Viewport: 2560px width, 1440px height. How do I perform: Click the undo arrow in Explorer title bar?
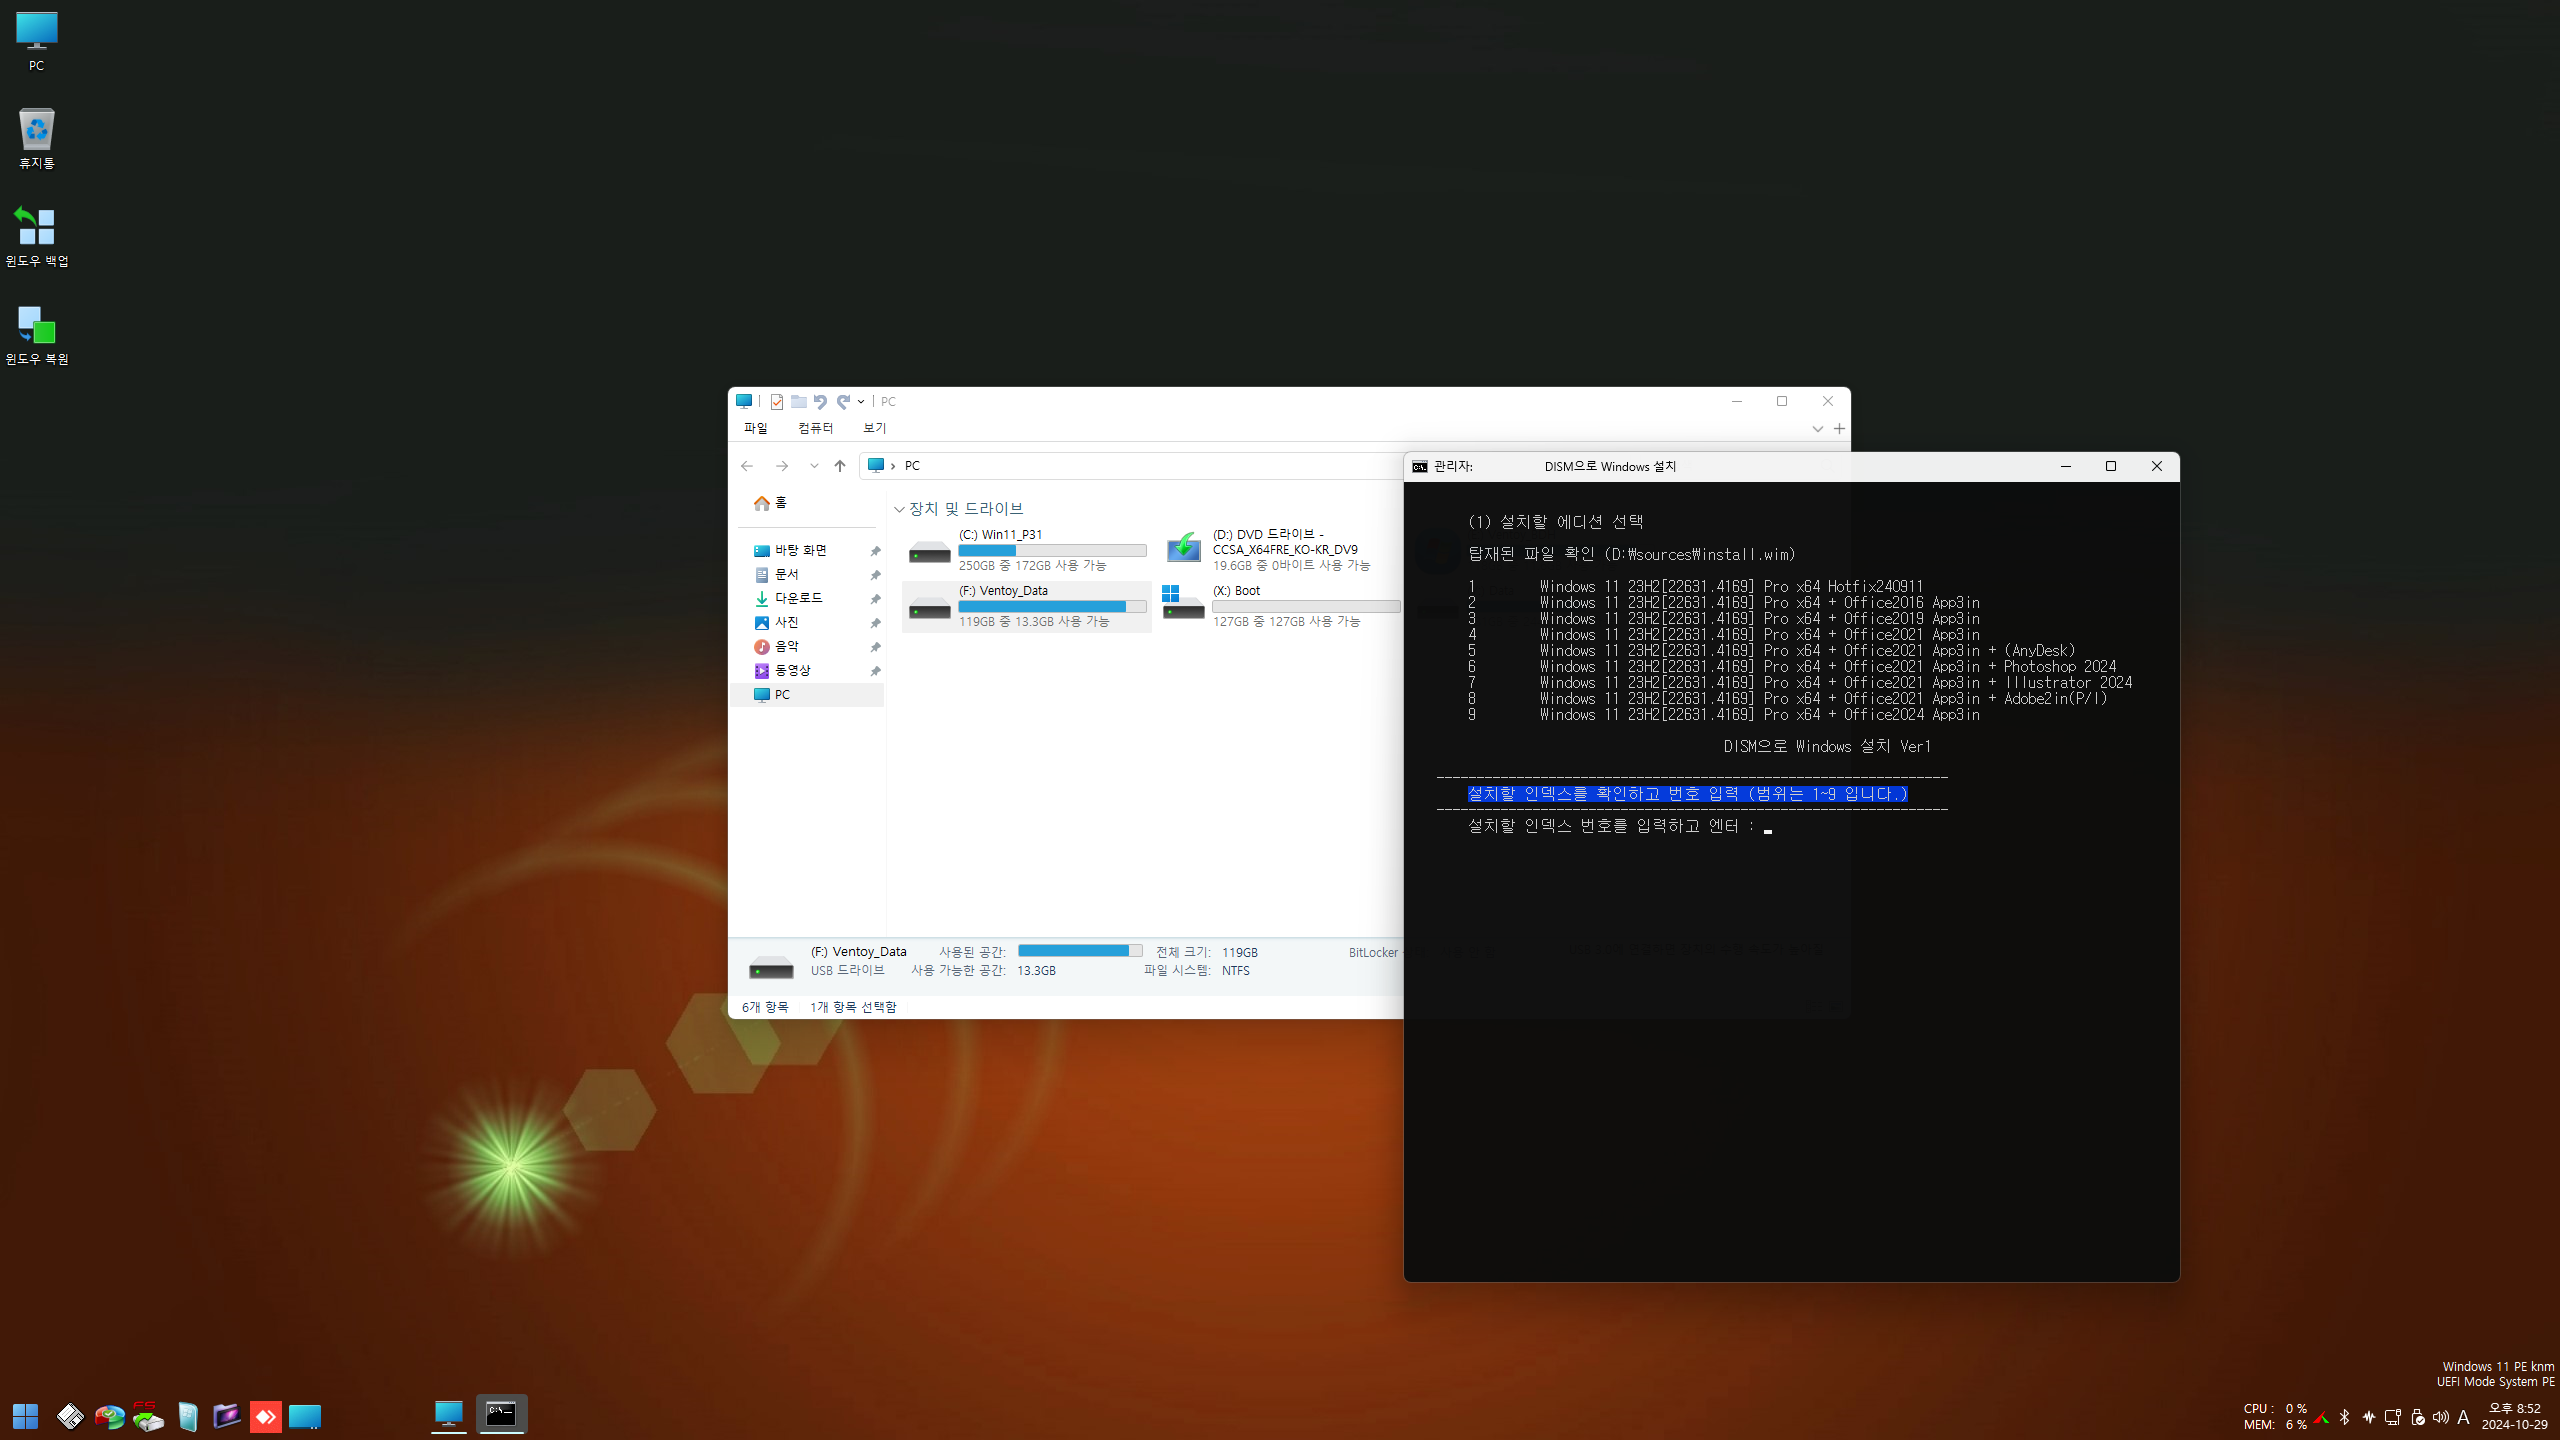tap(821, 401)
